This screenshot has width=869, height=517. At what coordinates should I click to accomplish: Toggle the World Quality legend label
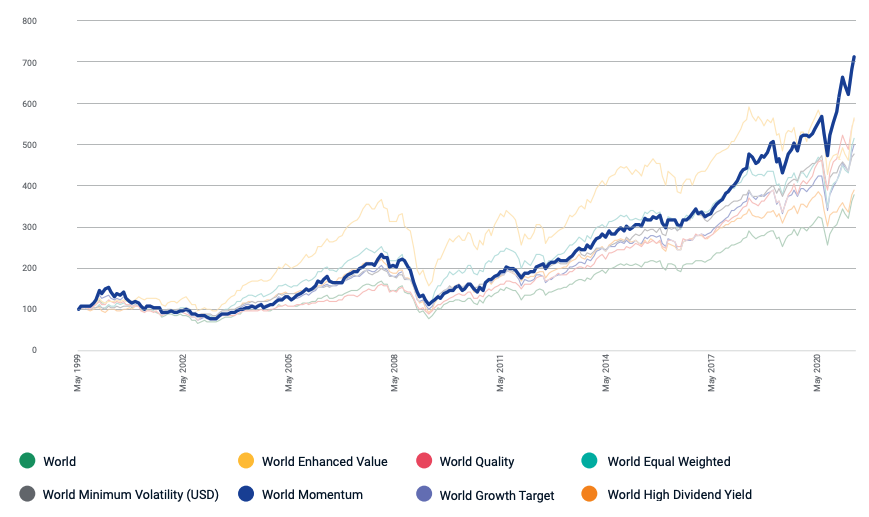[477, 462]
